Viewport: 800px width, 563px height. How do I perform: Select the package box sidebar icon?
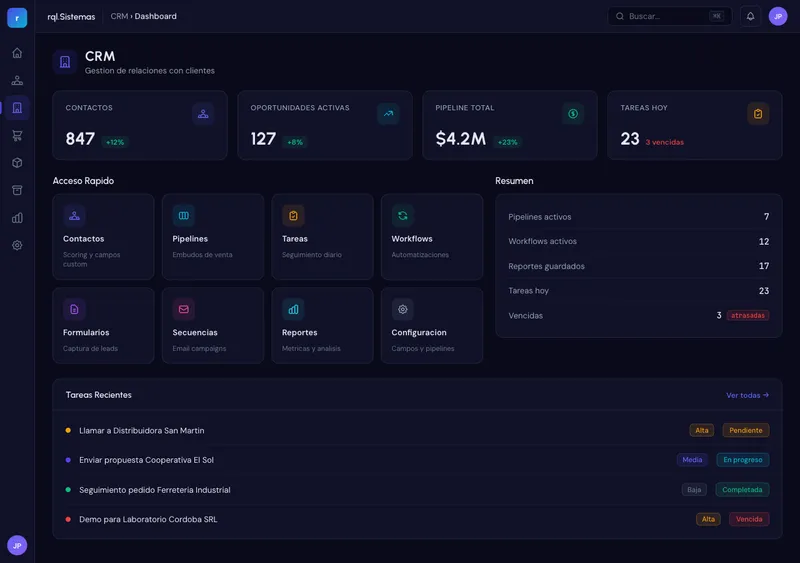(x=17, y=163)
